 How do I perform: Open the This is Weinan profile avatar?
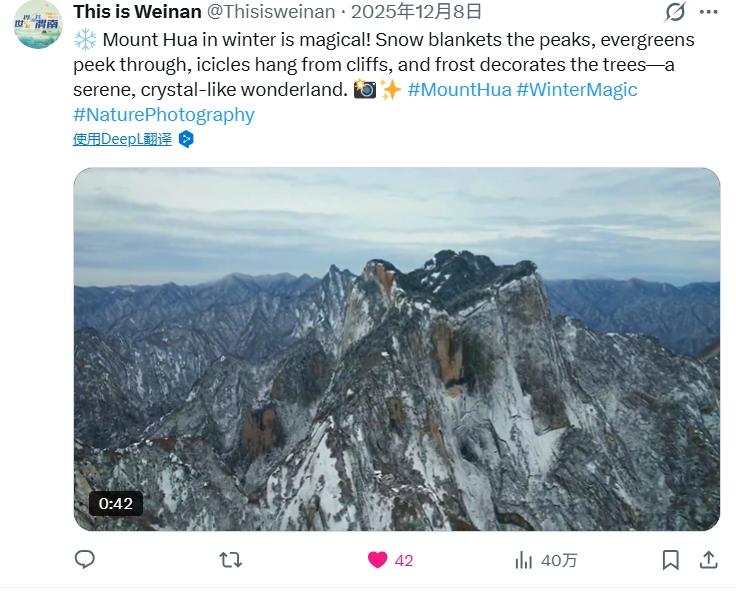[x=38, y=24]
